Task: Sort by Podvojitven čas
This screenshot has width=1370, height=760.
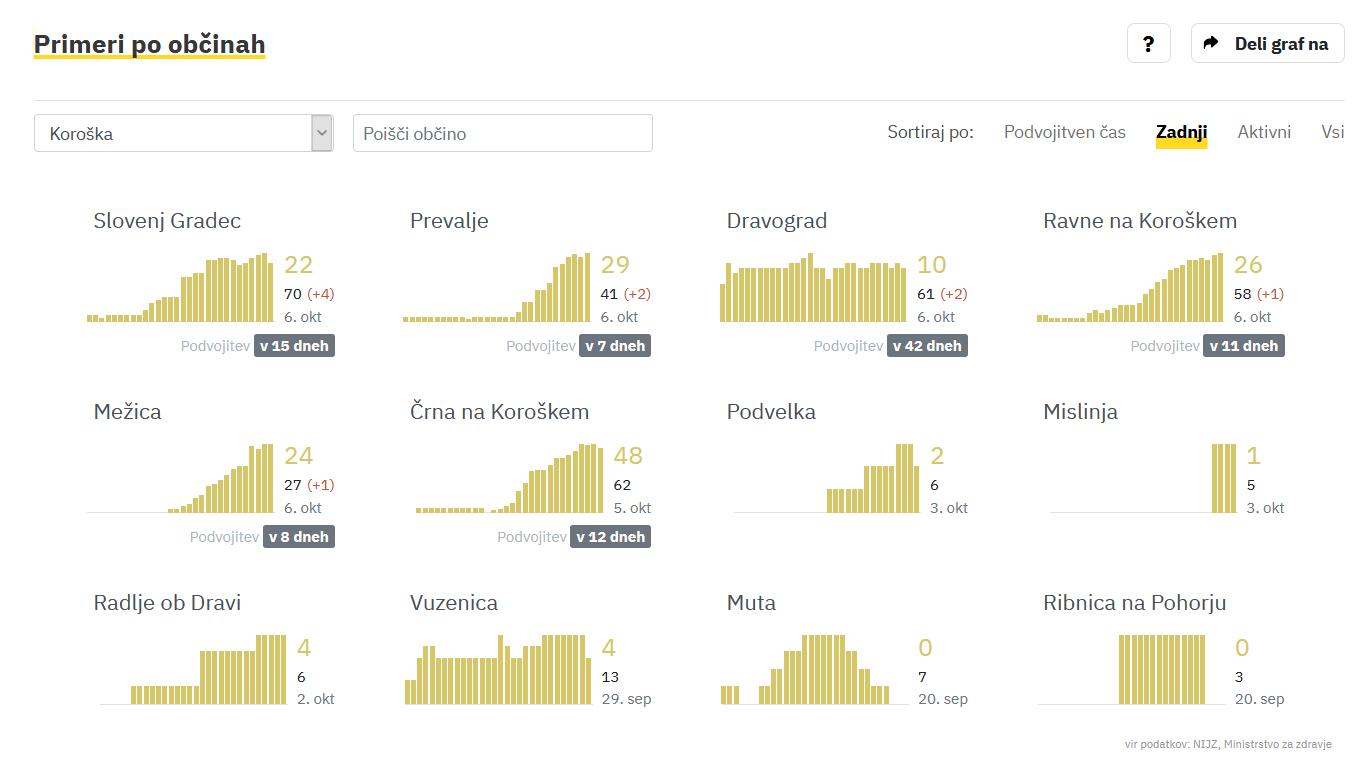Action: [x=1064, y=132]
